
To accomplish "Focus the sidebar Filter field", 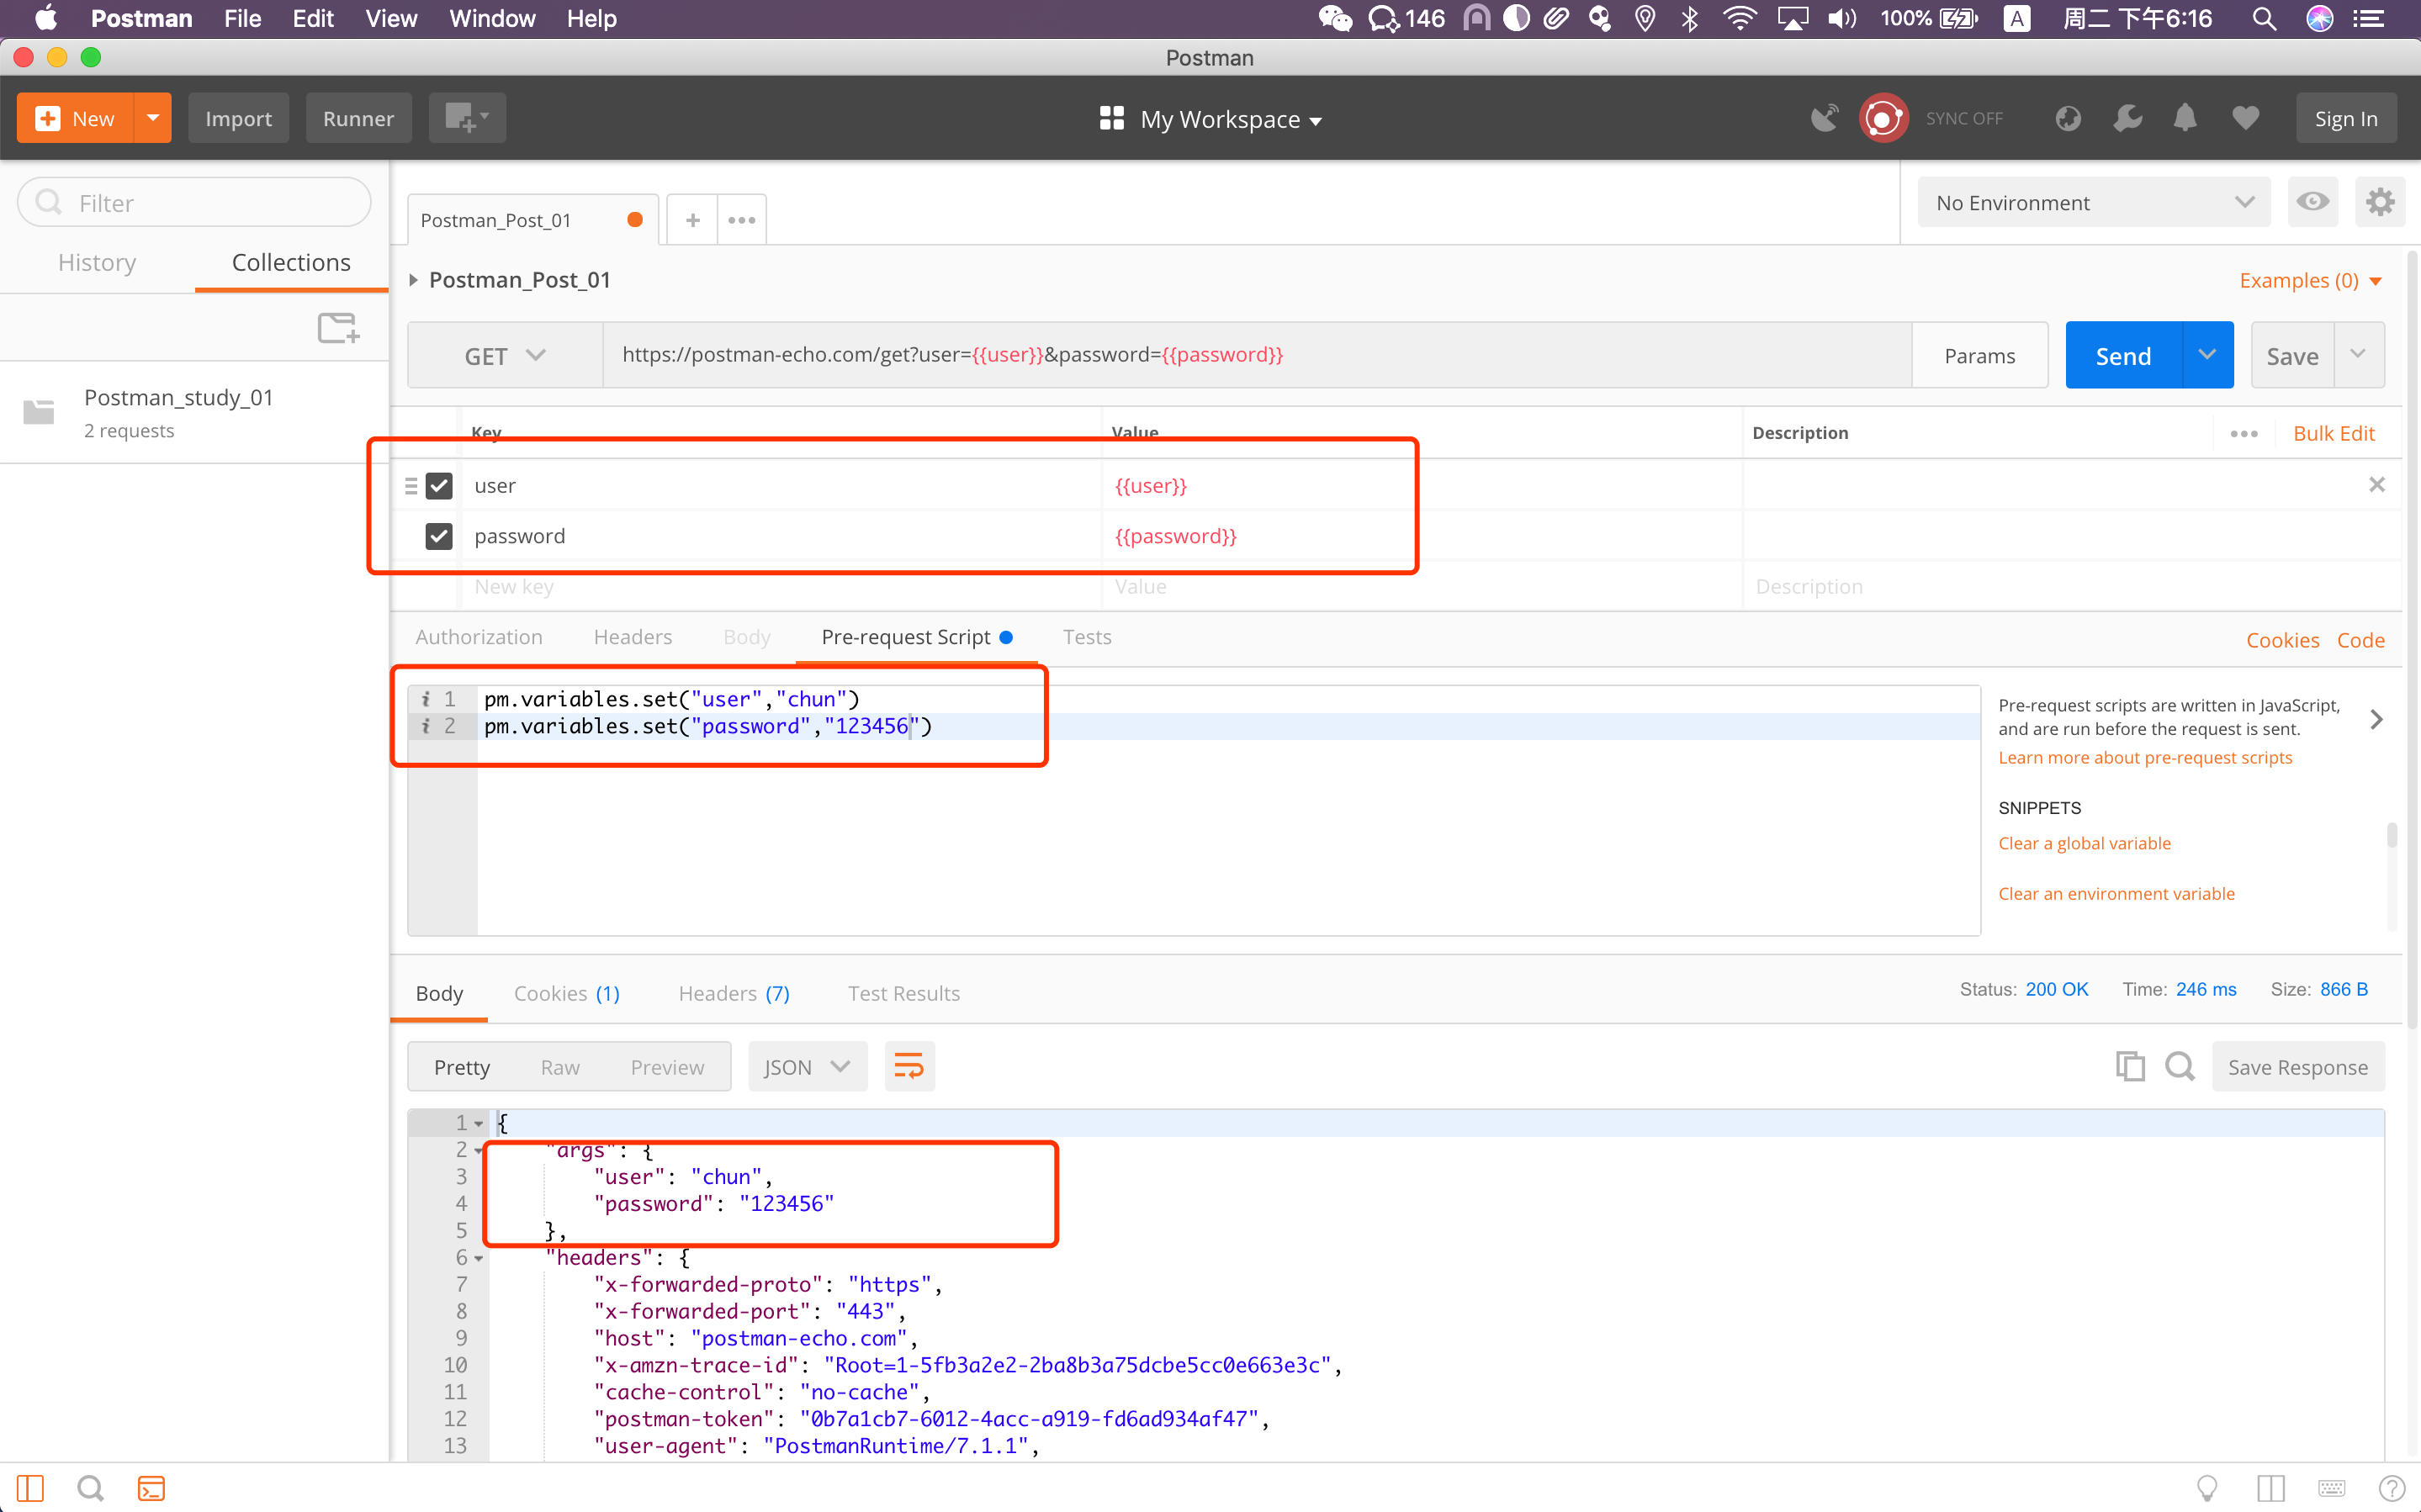I will [x=194, y=202].
